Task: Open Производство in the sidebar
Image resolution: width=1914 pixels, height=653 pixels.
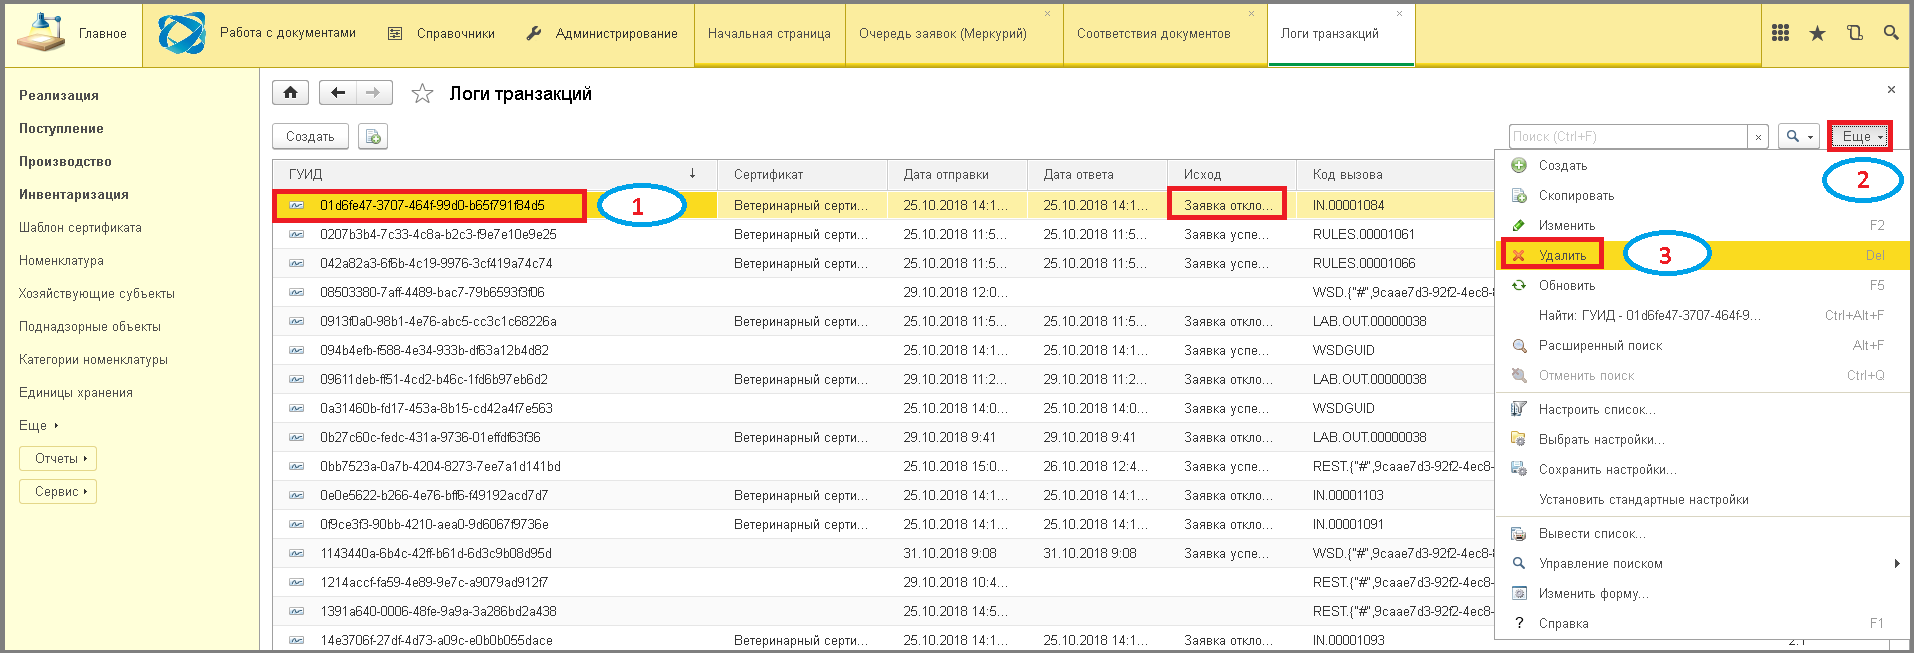Action: pos(65,161)
